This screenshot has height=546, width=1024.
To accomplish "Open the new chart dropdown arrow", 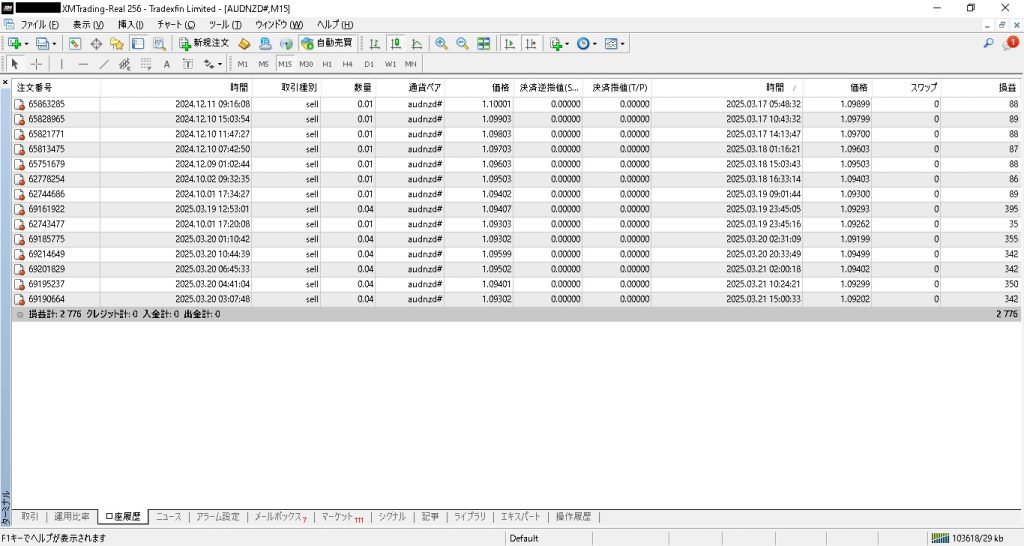I will 26,43.
